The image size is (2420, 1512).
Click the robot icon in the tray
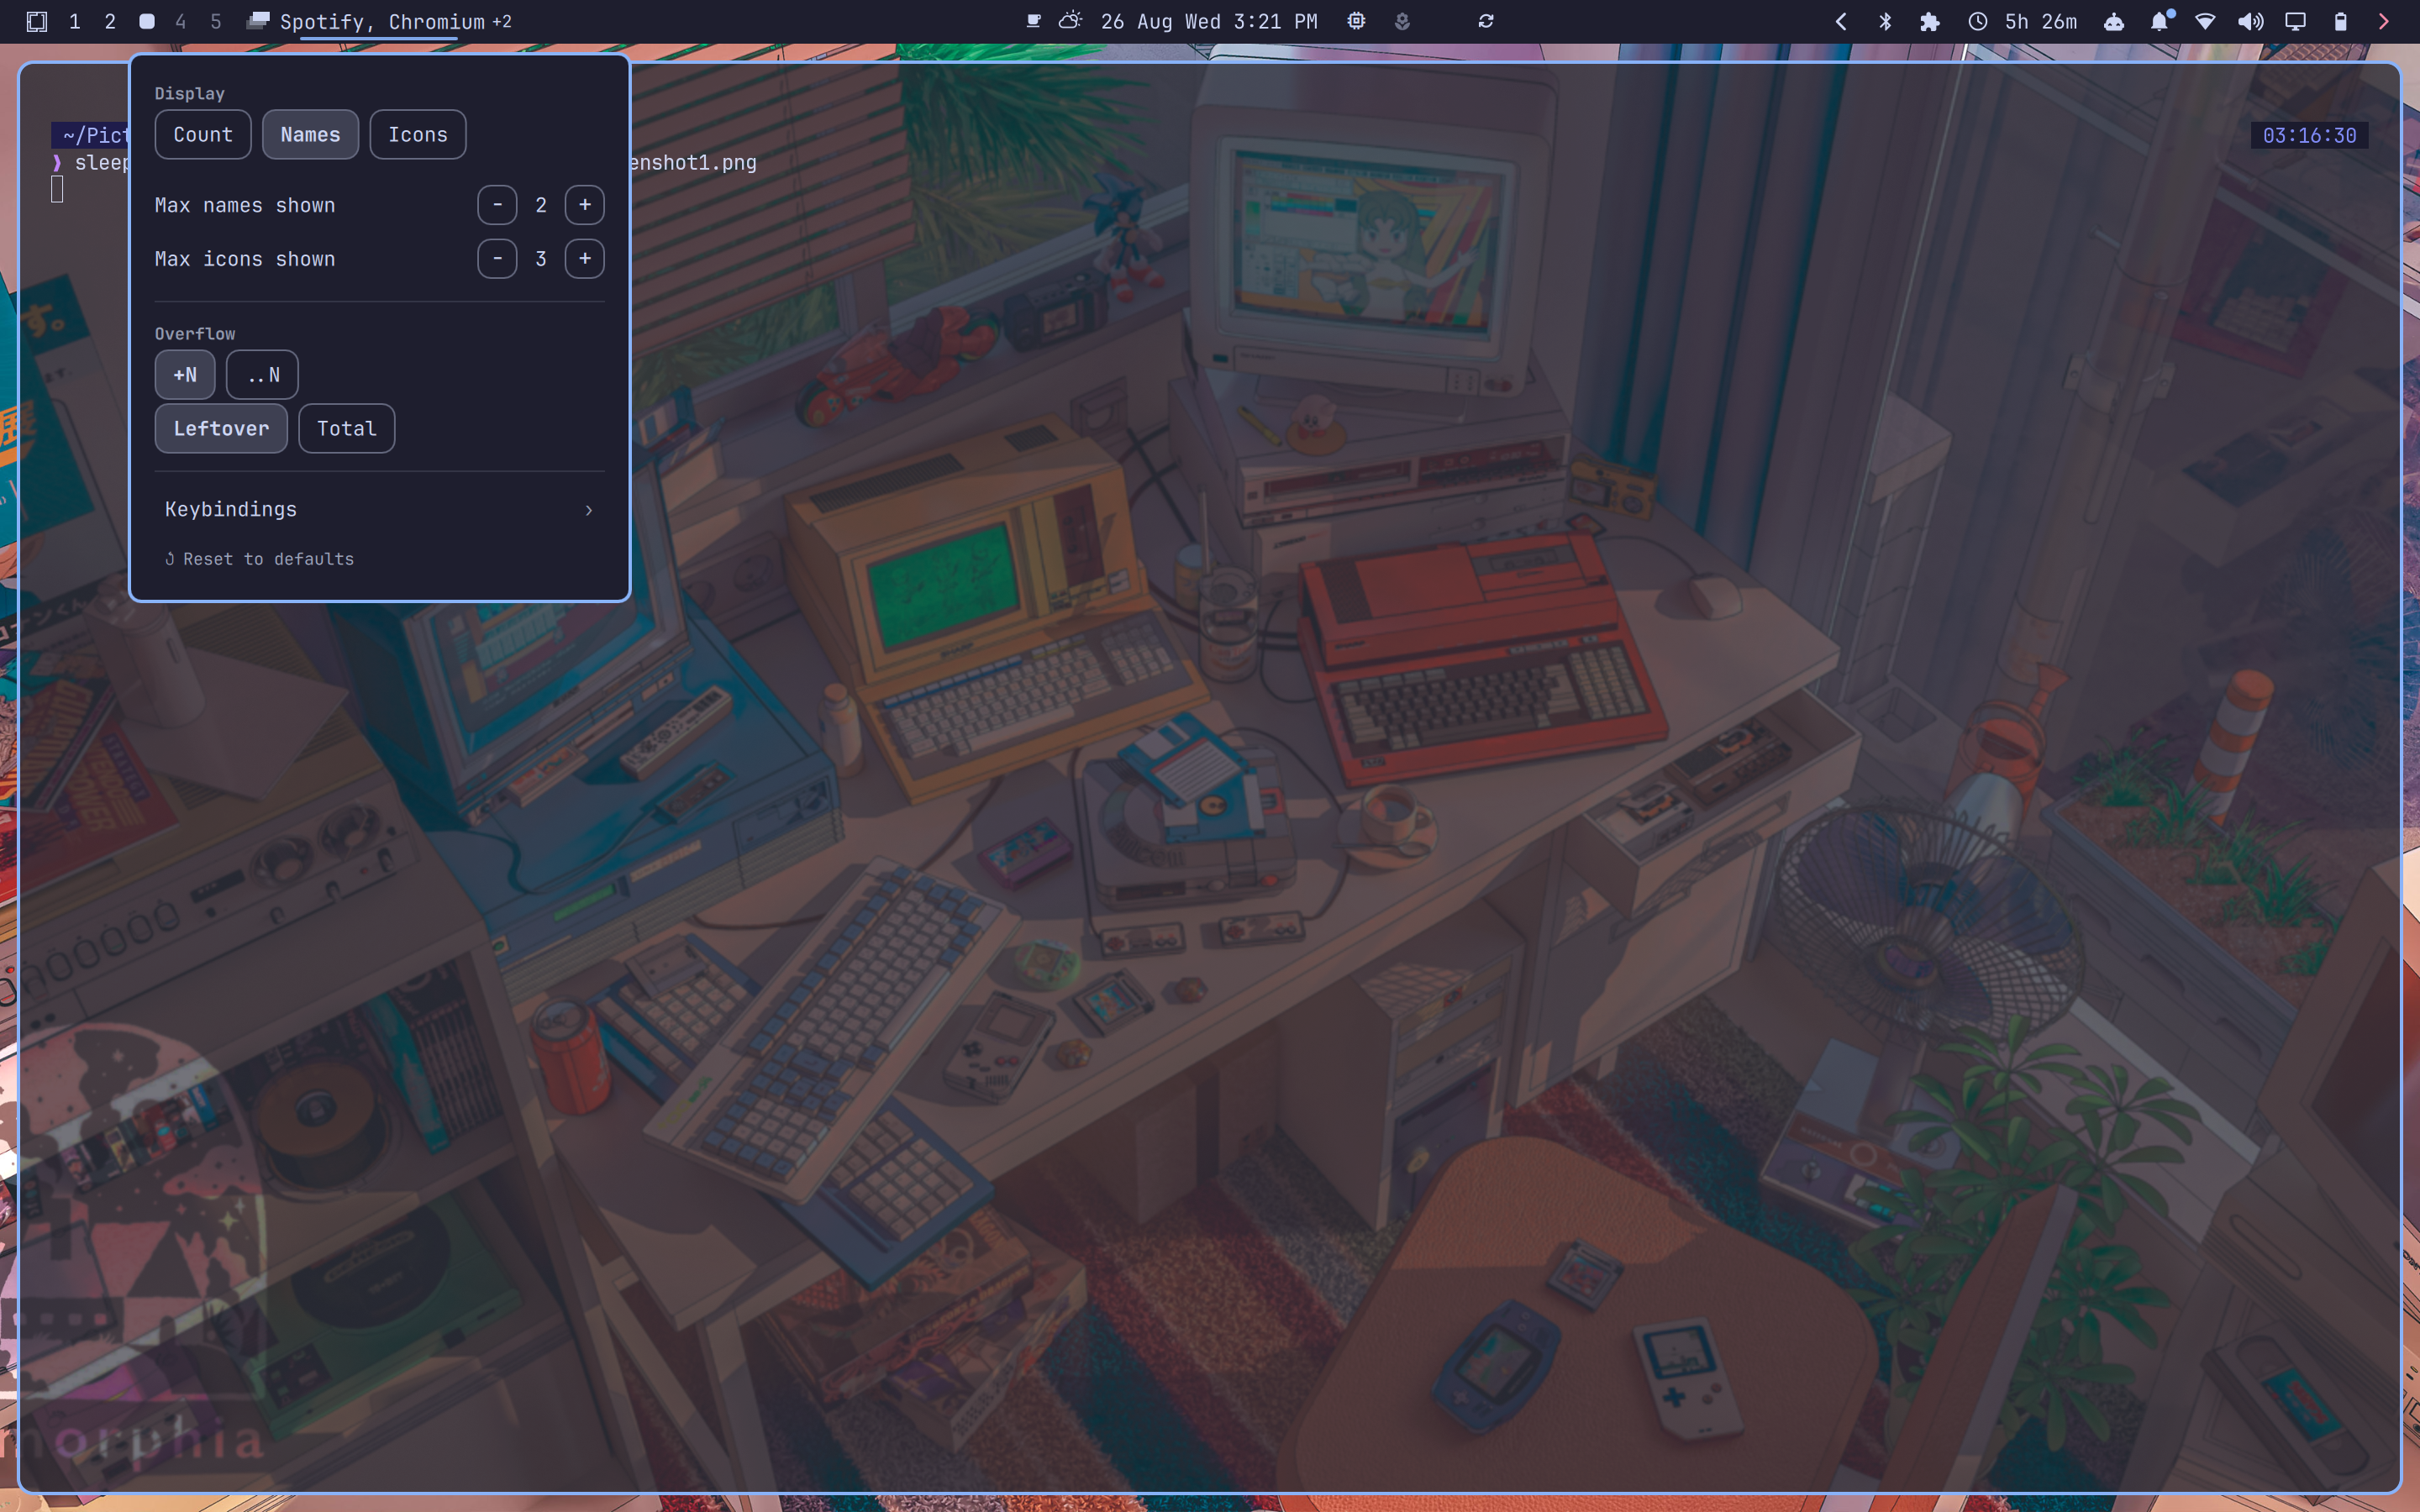tap(2114, 21)
